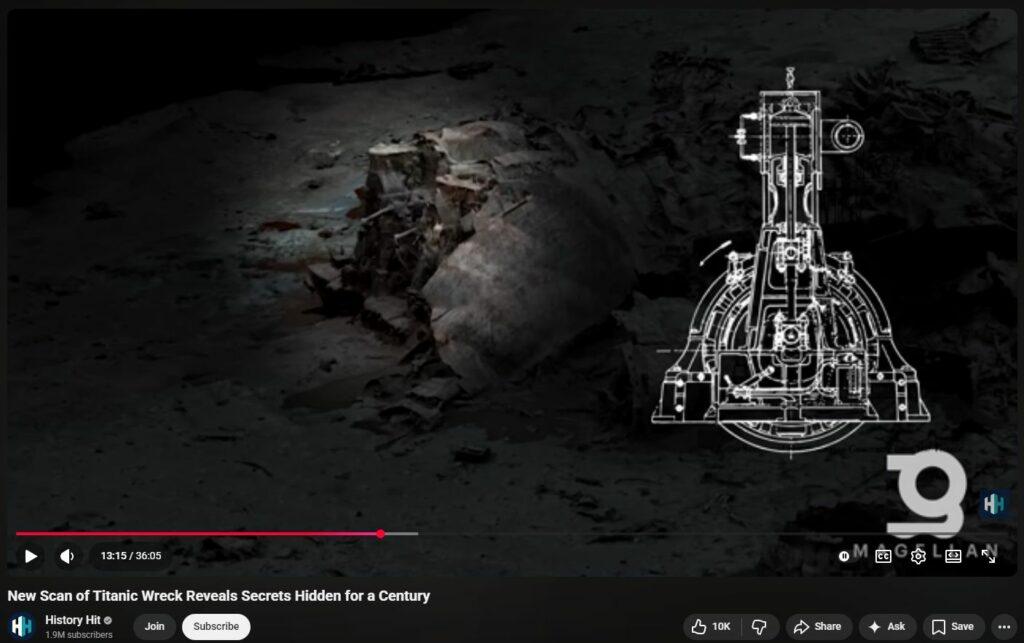
Task: Open the Share dialog
Action: (817, 627)
